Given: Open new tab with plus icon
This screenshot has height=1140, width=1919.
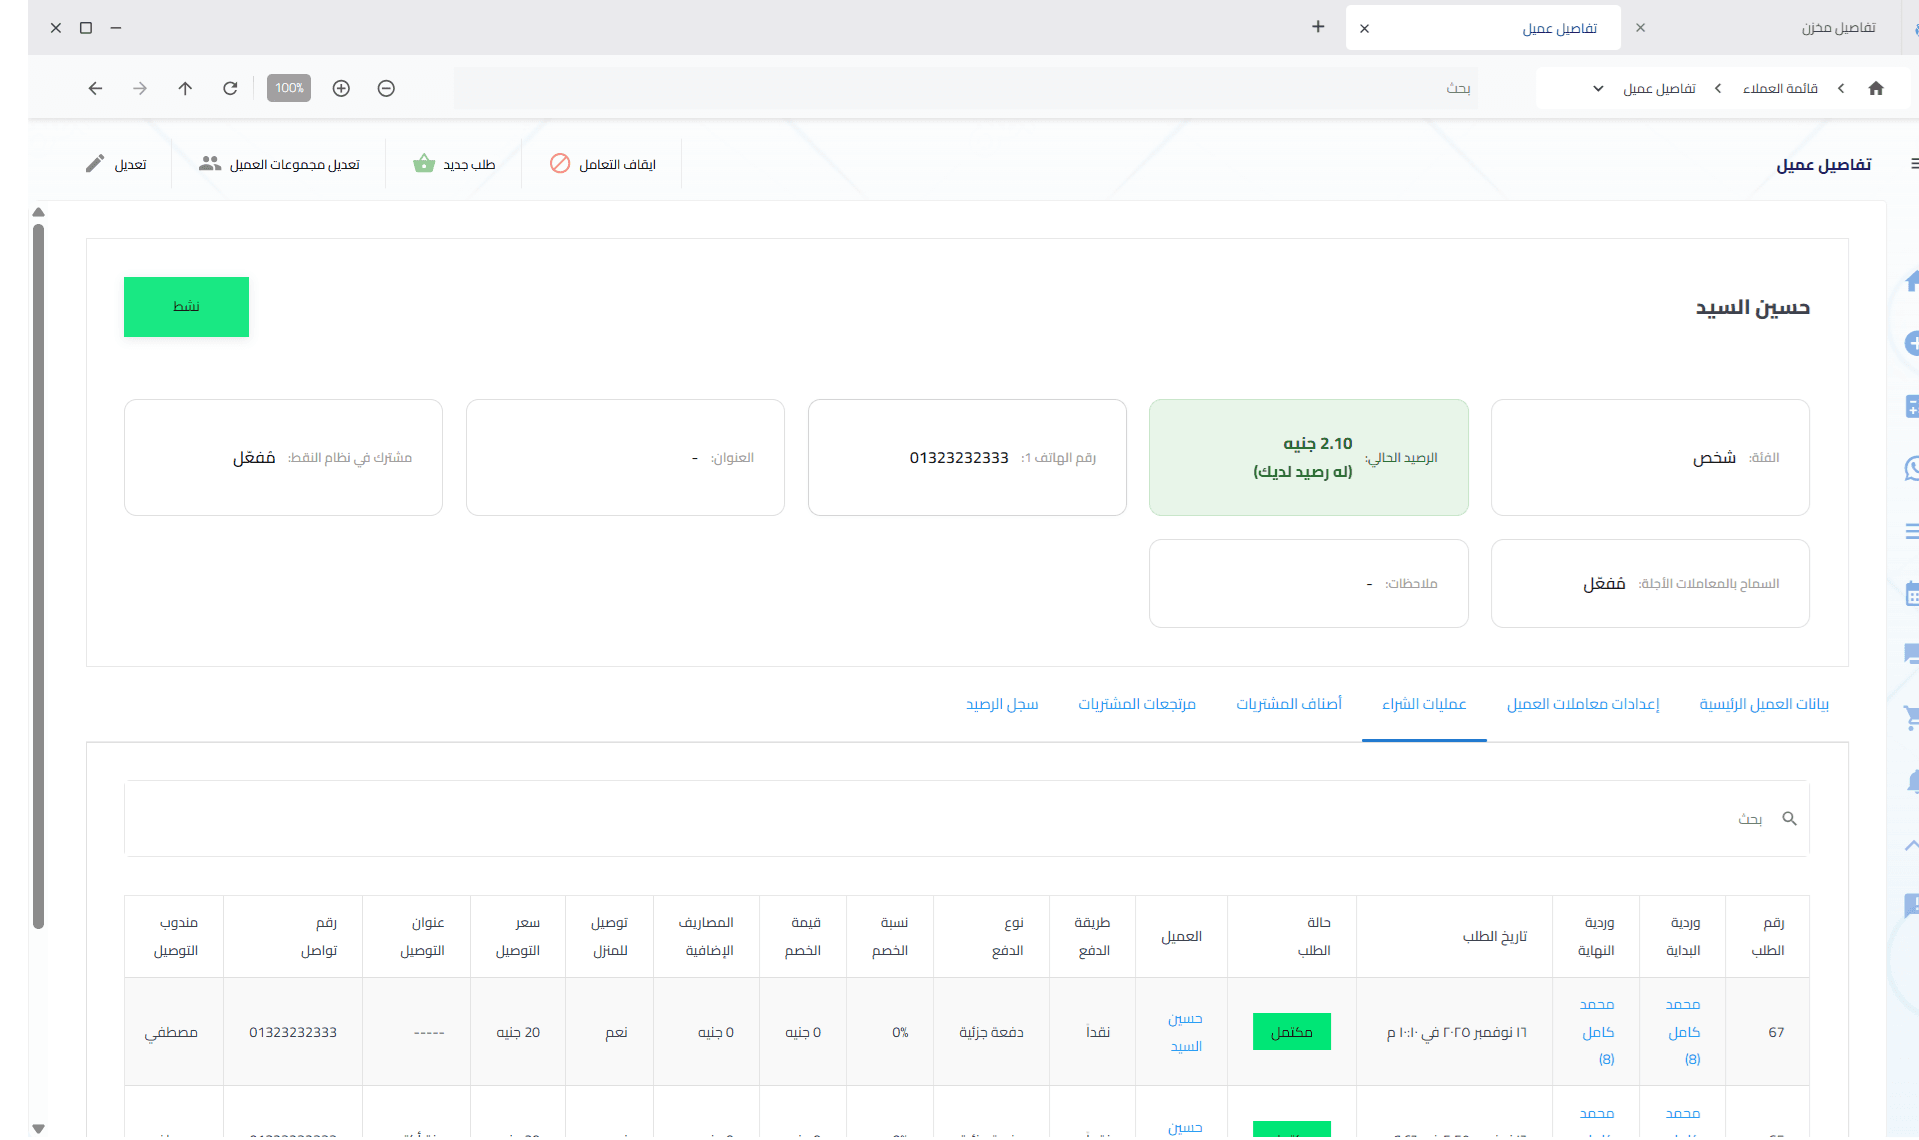Looking at the screenshot, I should tap(1318, 27).
